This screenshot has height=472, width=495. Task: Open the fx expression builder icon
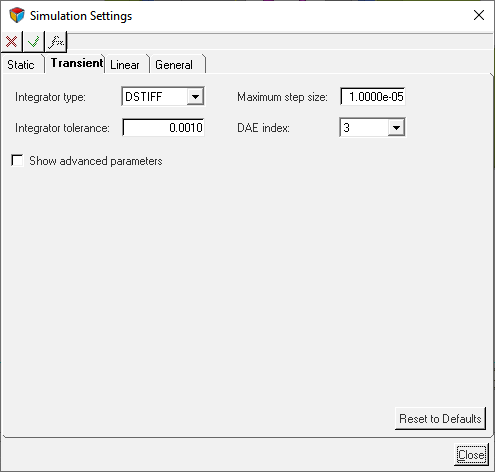point(56,42)
